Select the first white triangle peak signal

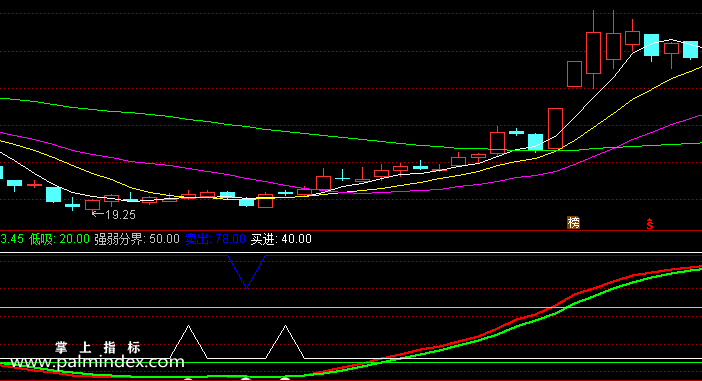coord(188,342)
